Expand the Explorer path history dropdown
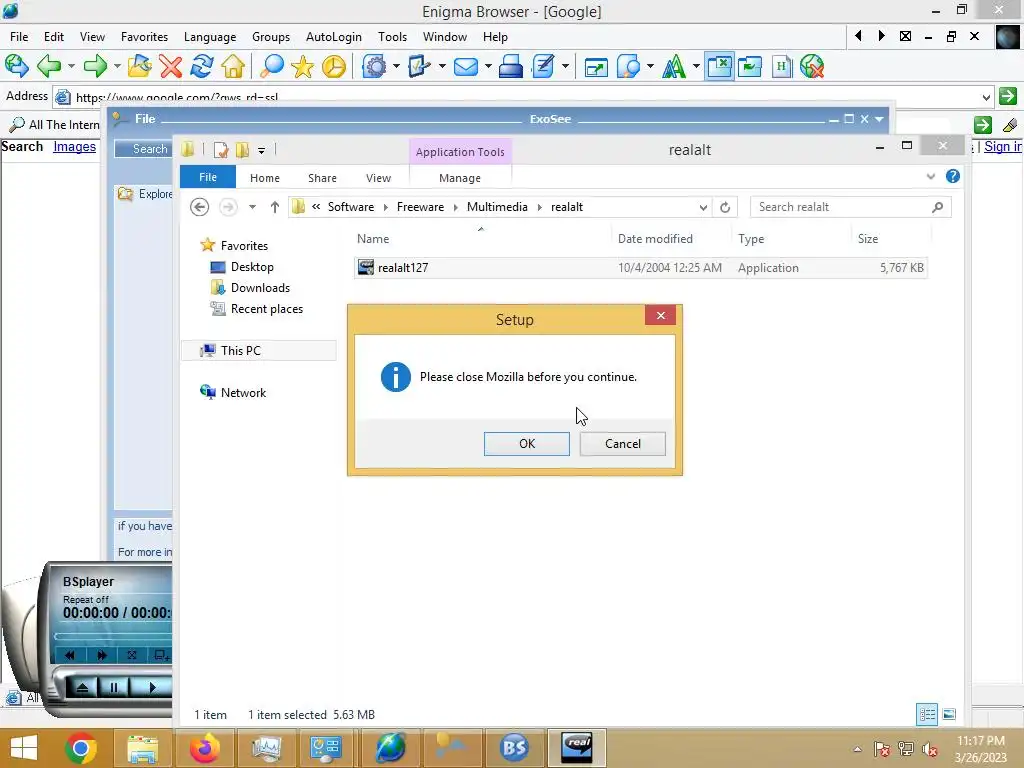The height and width of the screenshot is (768, 1024). [703, 207]
